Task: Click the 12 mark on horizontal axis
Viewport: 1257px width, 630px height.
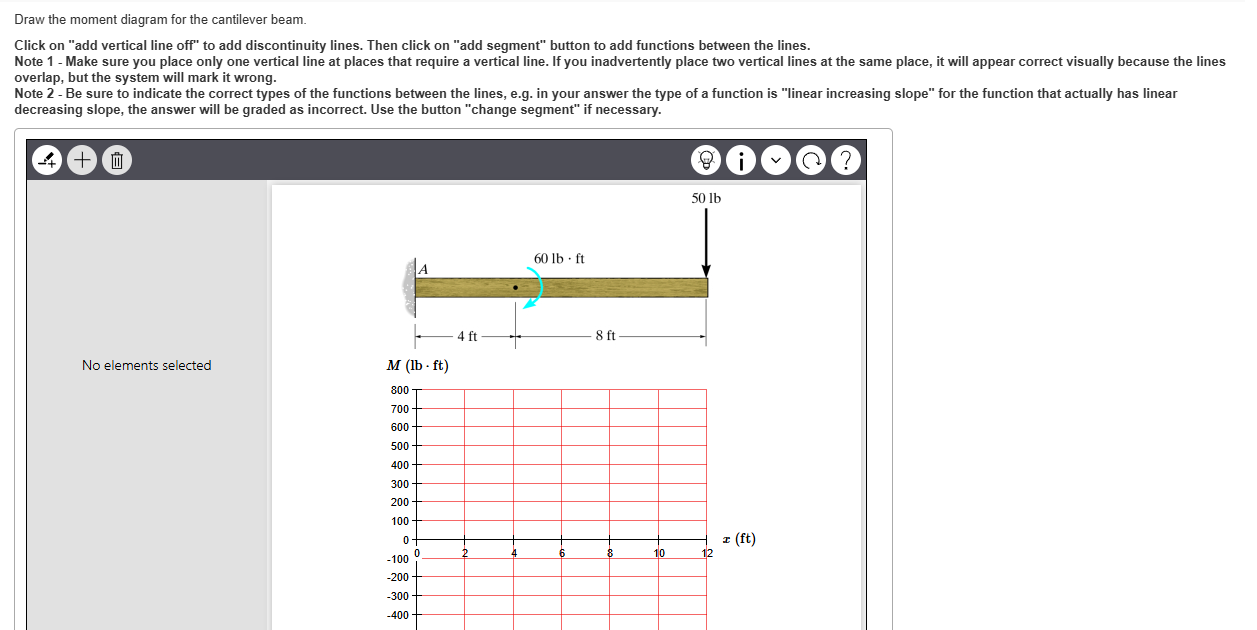Action: point(707,552)
